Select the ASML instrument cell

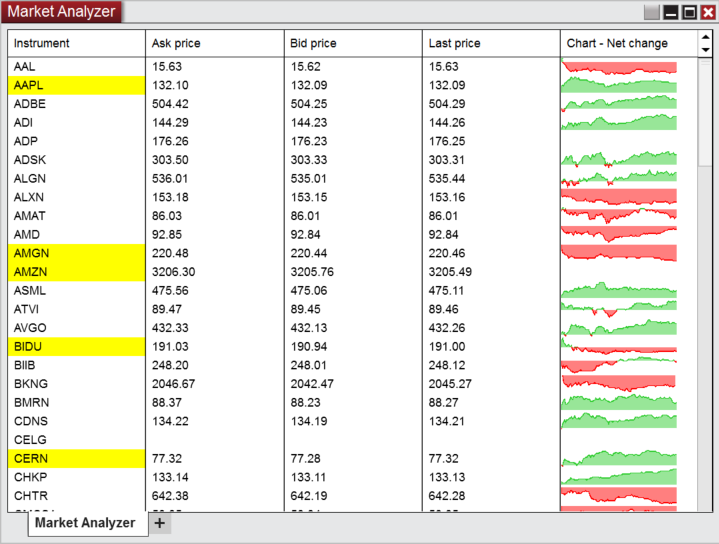(76, 291)
